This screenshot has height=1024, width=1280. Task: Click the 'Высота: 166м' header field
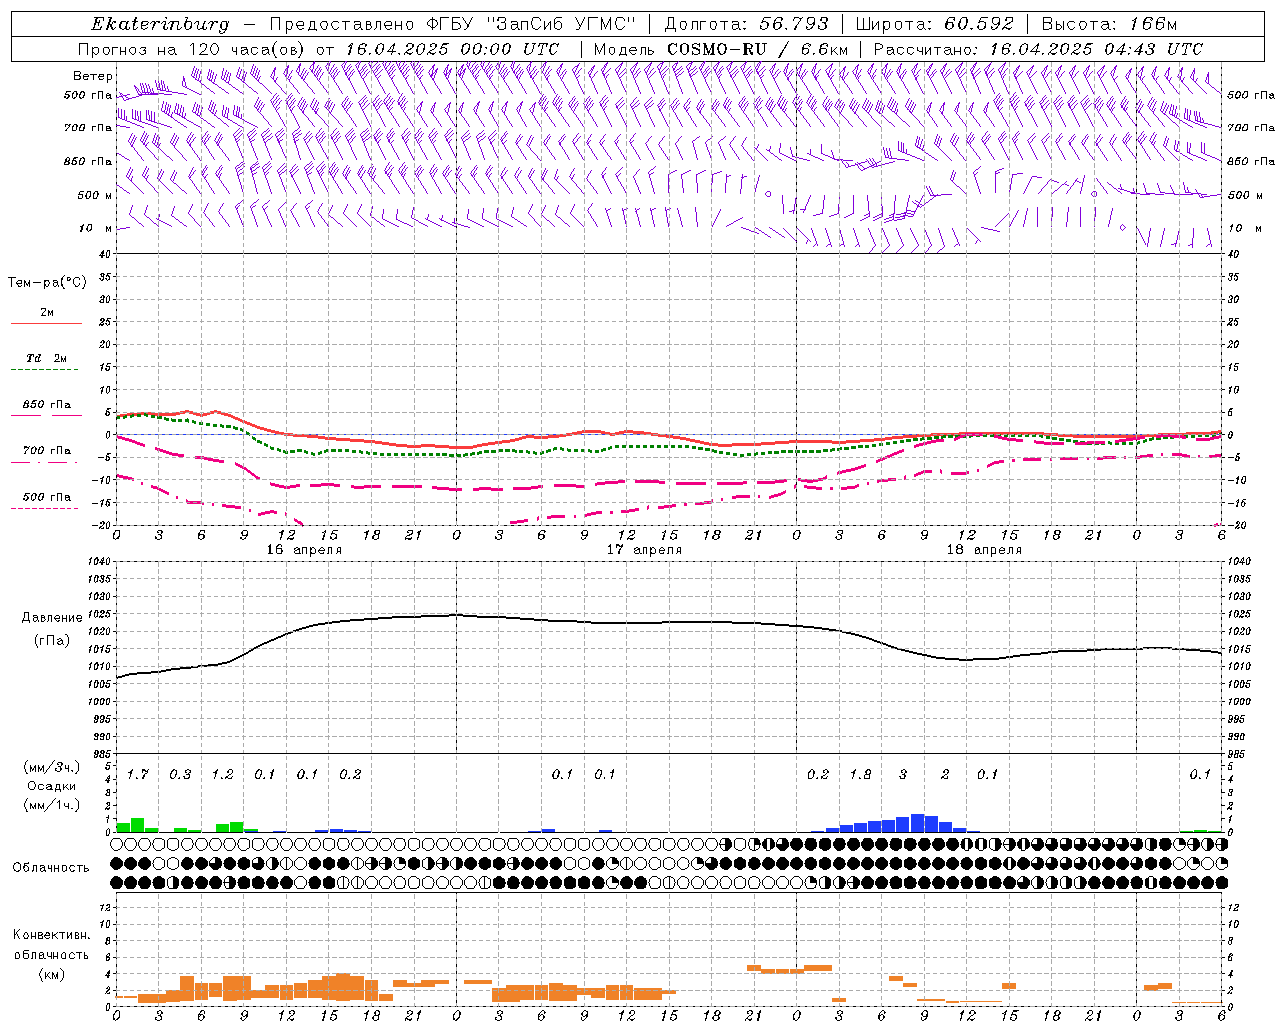(1110, 24)
